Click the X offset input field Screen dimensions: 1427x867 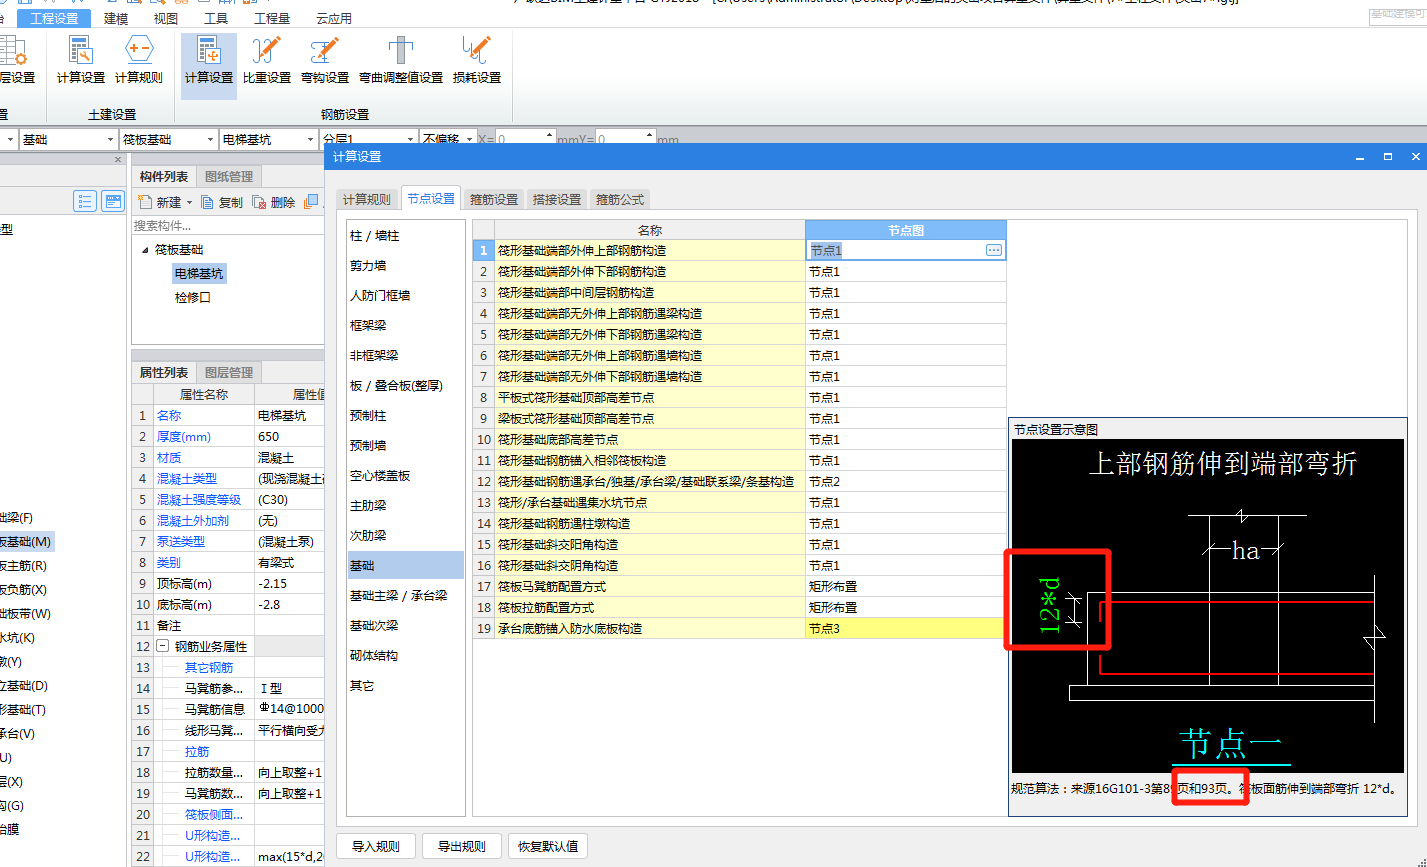525,139
